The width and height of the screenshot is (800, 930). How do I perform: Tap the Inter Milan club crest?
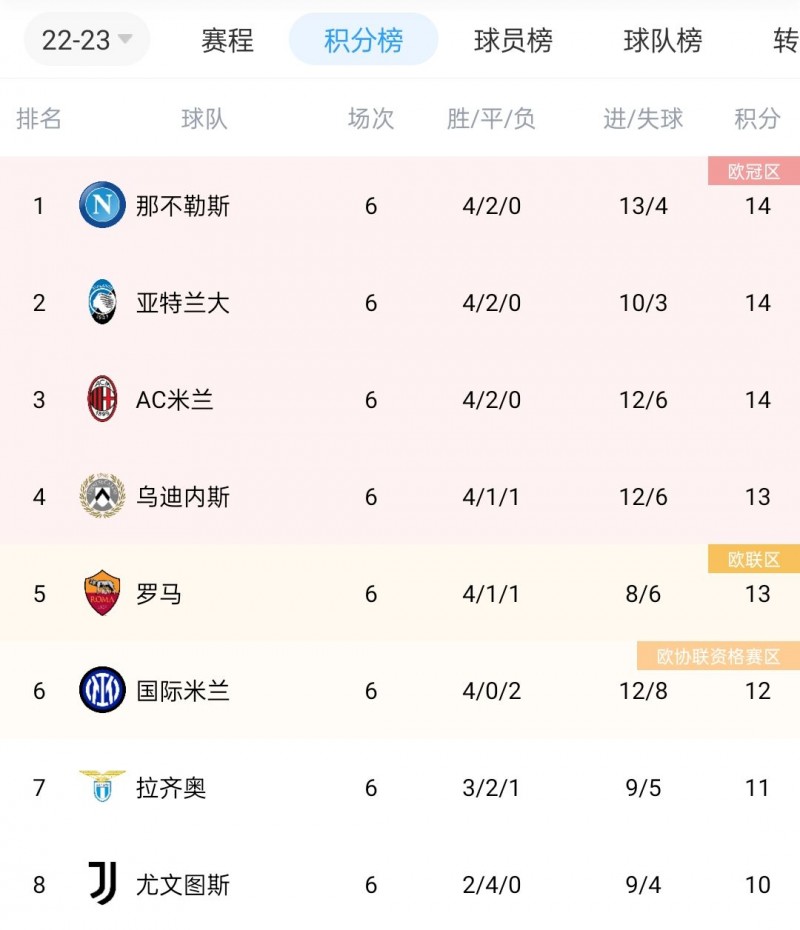pyautogui.click(x=102, y=691)
